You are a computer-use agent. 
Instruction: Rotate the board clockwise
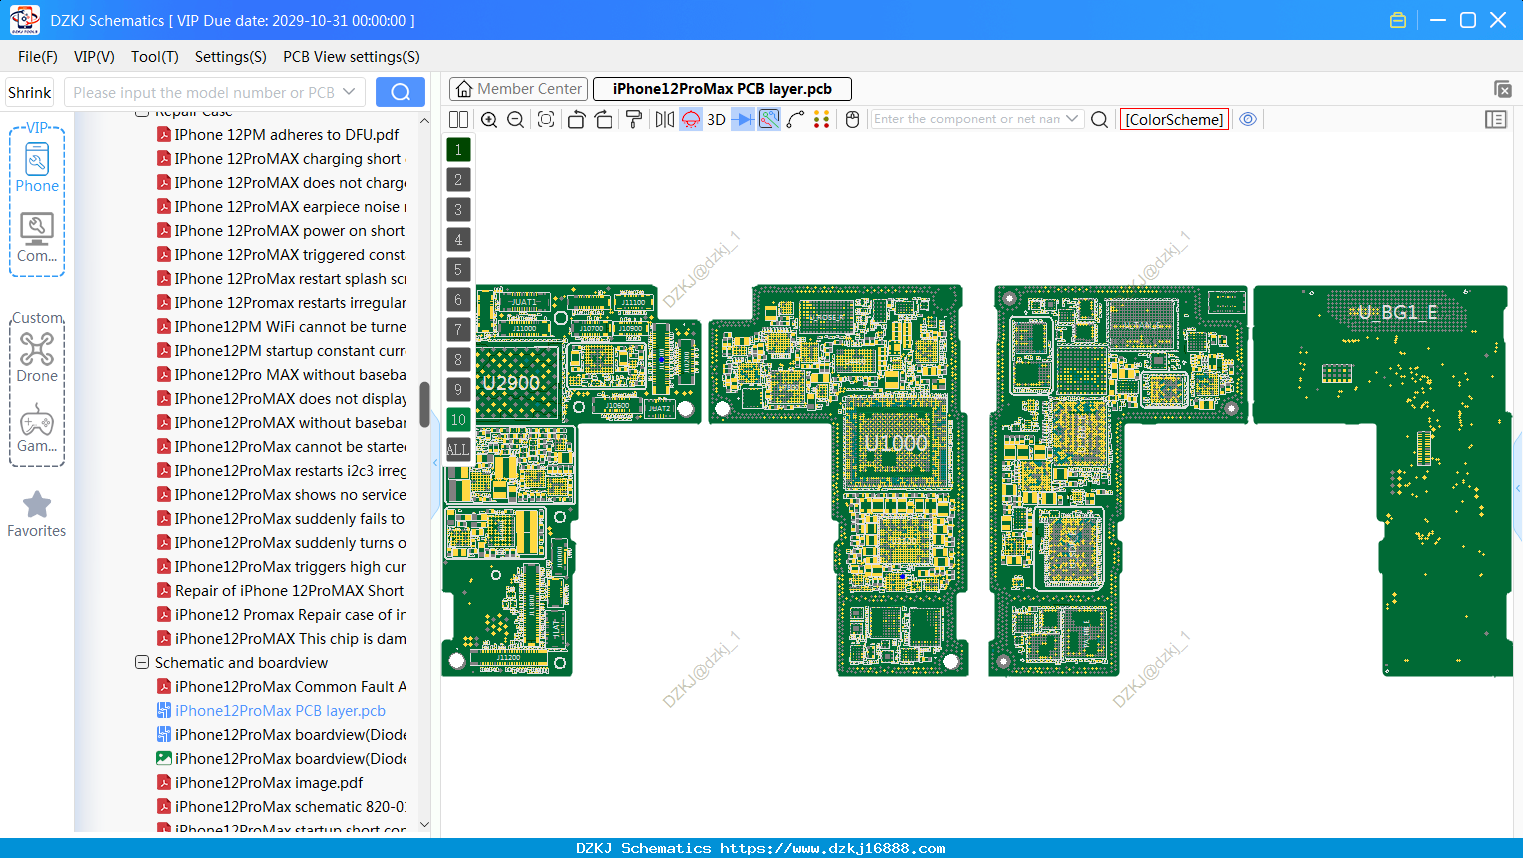tap(604, 119)
